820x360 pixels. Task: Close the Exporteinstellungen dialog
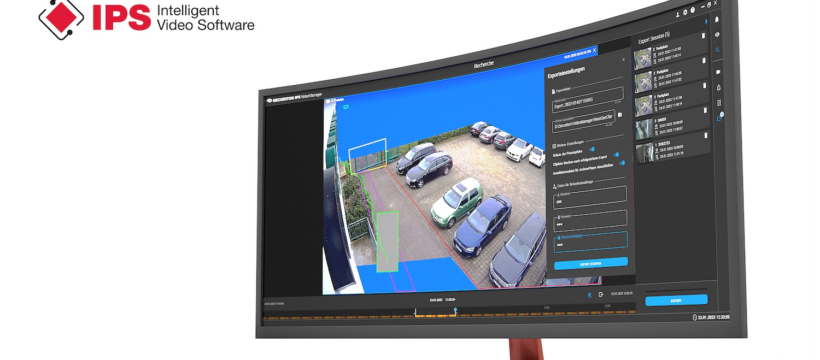(623, 60)
